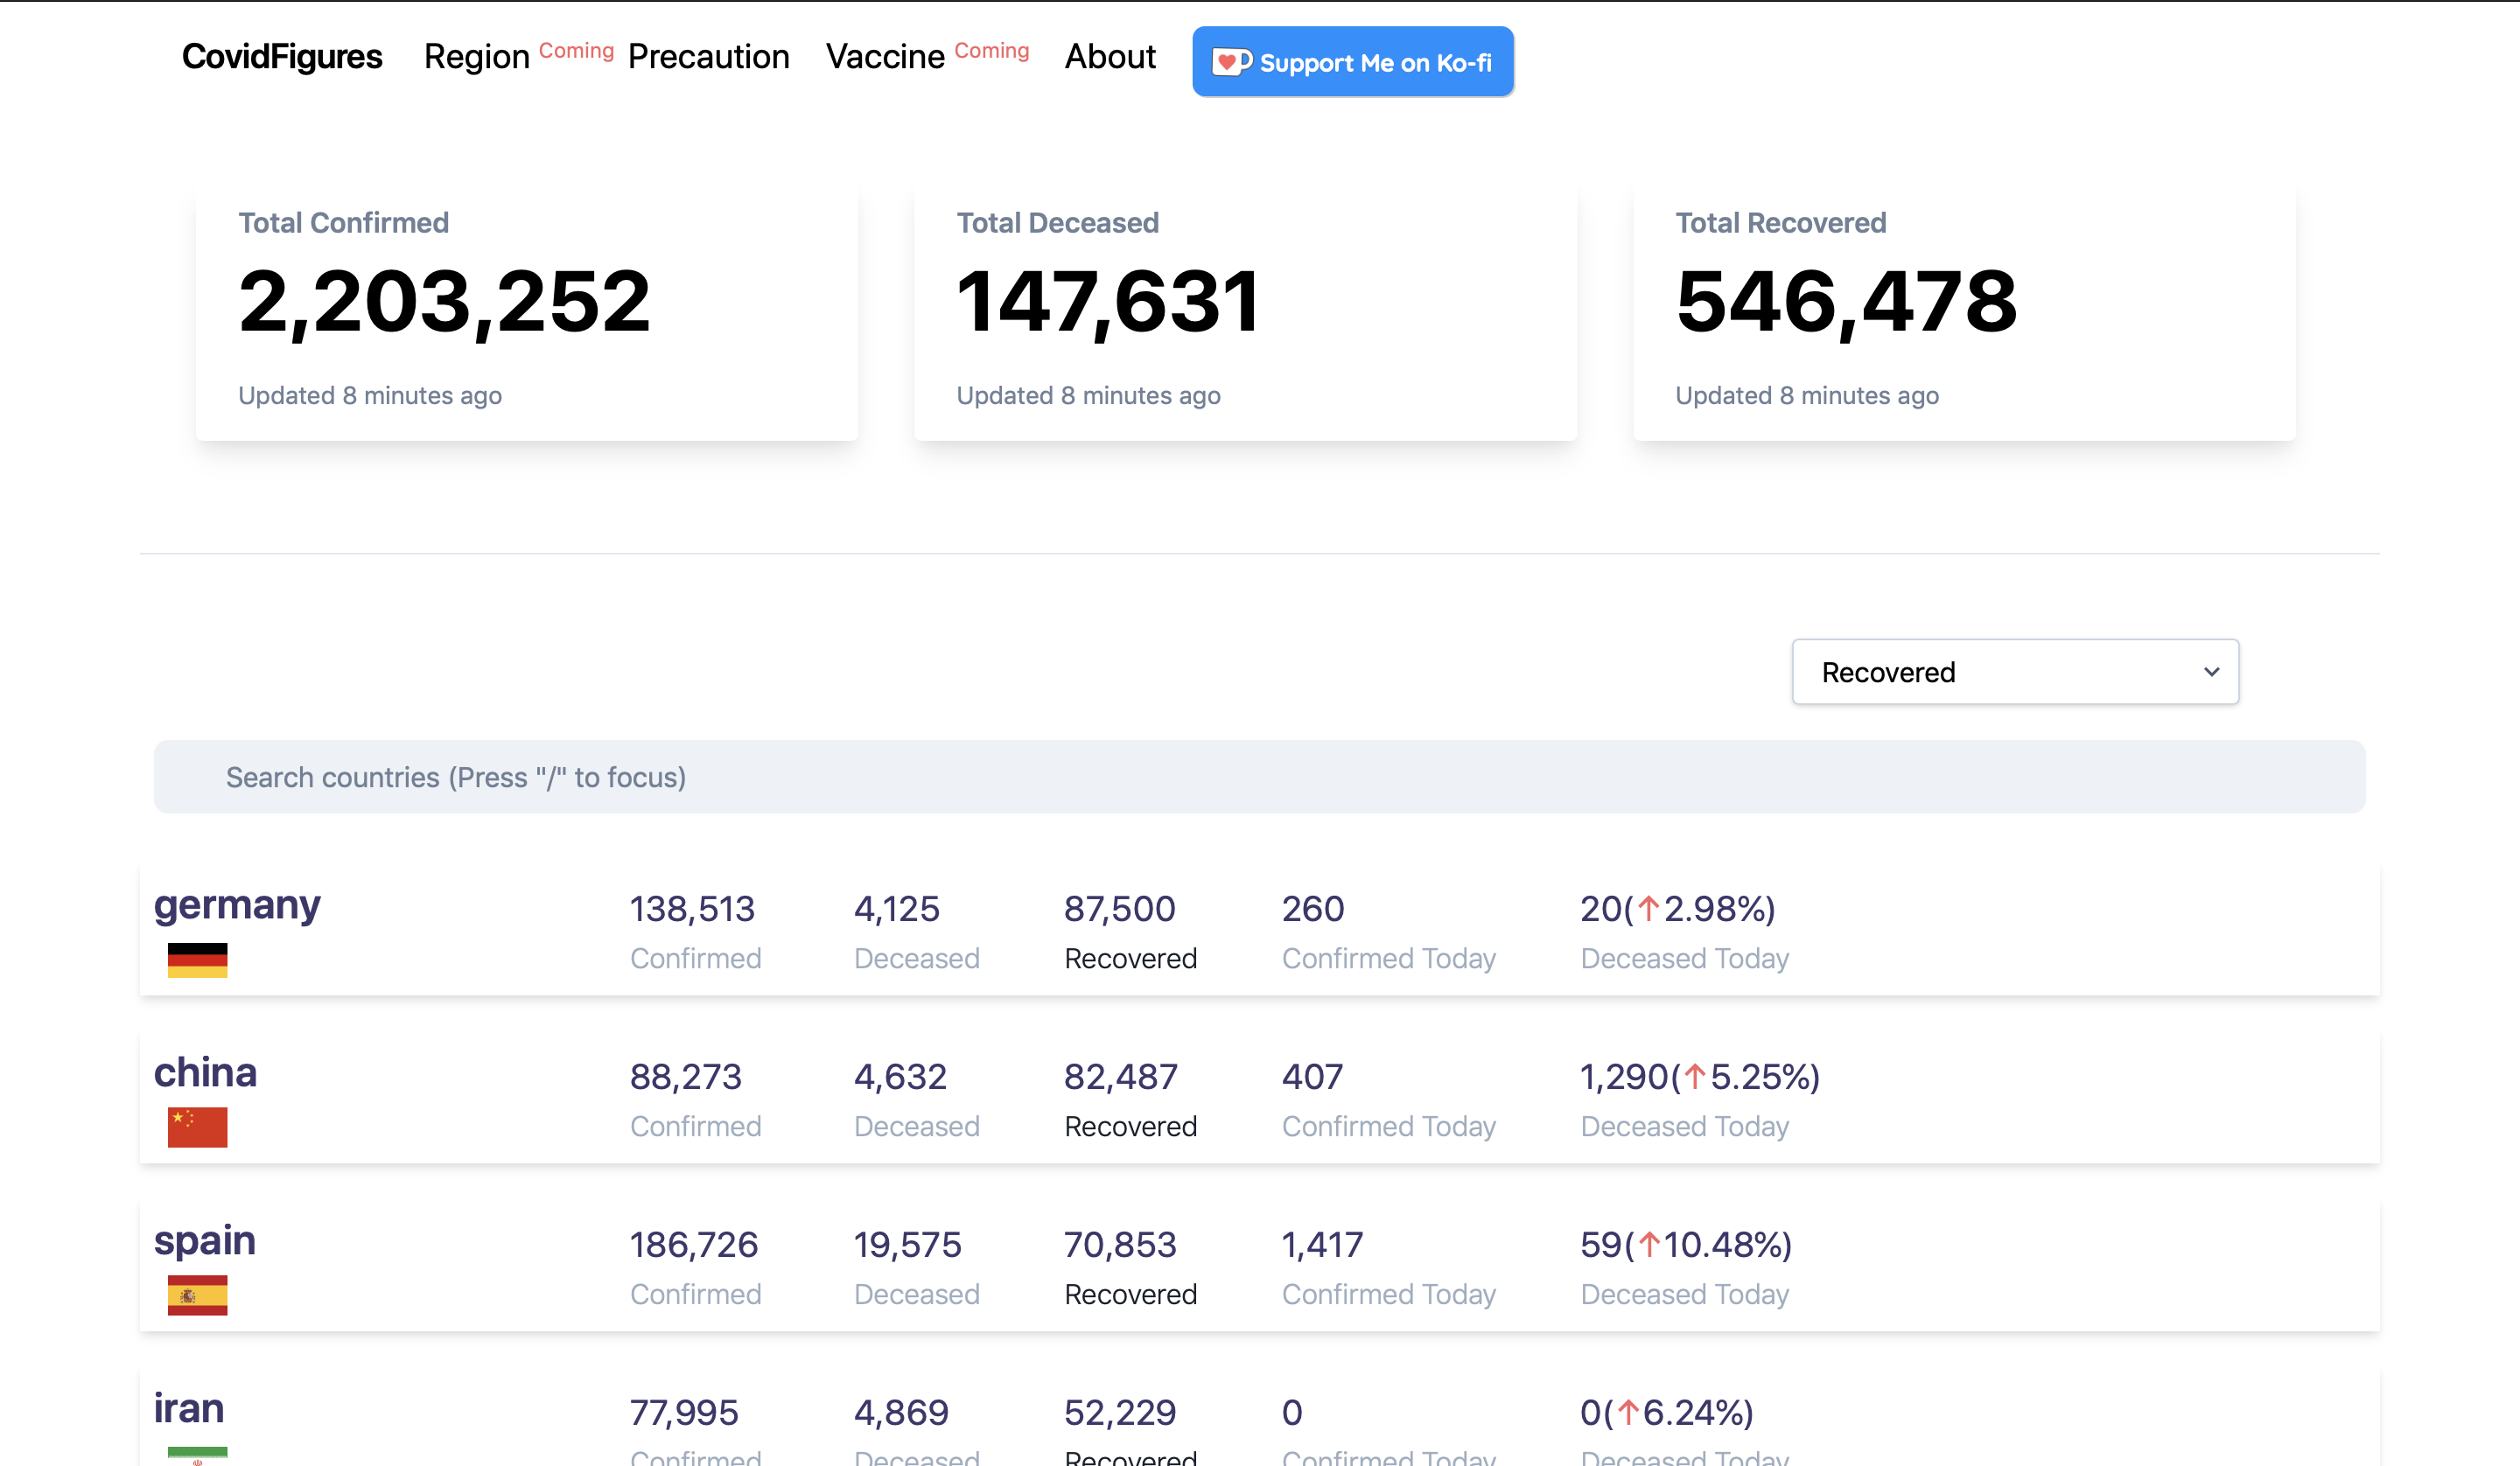Image resolution: width=2520 pixels, height=1466 pixels.
Task: Click red arrow in Germany deceased today
Action: (x=1648, y=909)
